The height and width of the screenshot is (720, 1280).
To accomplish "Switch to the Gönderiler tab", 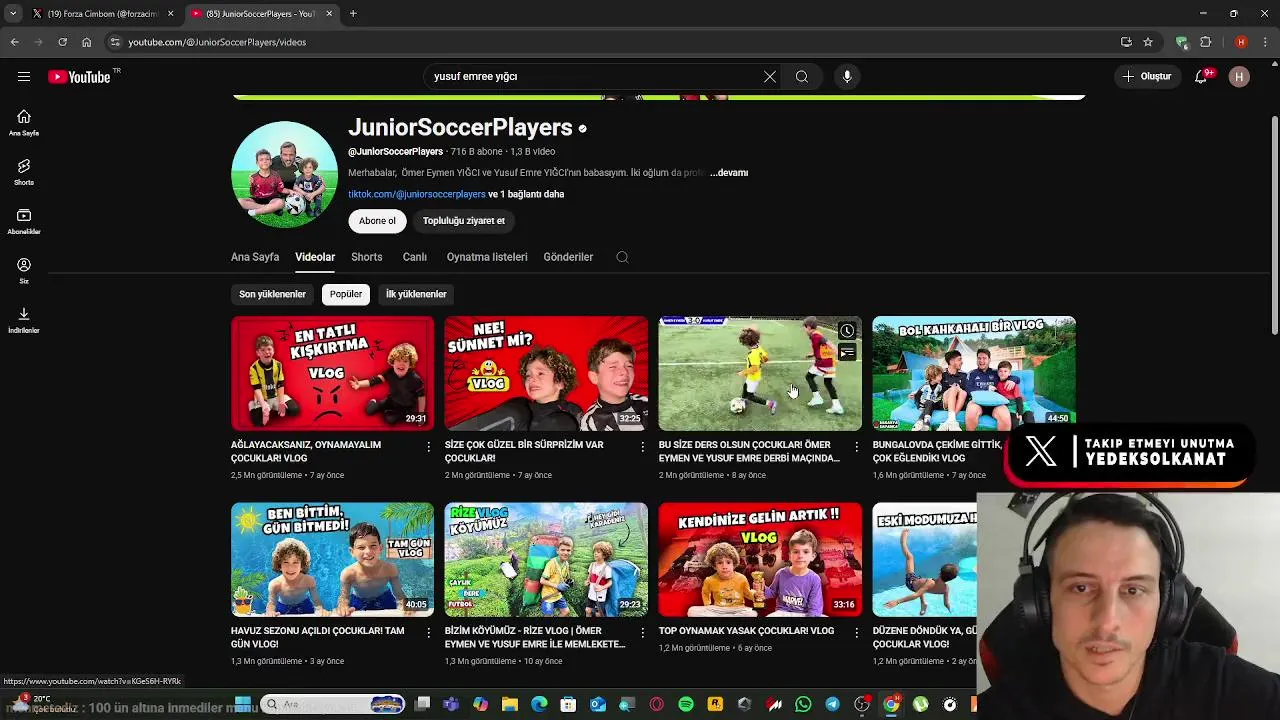I will point(568,257).
